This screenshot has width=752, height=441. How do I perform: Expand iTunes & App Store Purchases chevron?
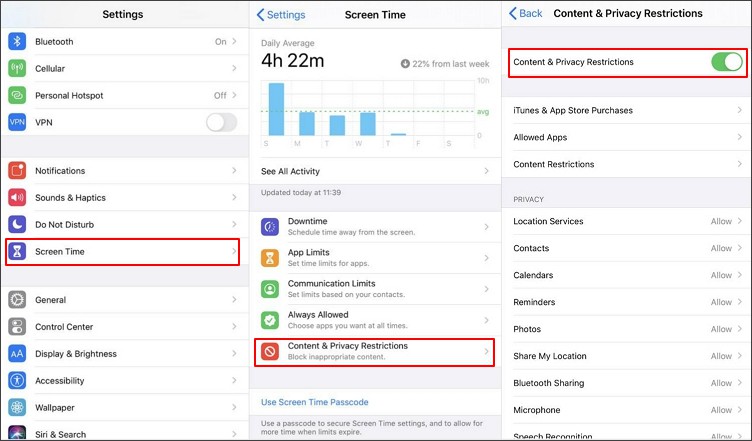(x=738, y=110)
